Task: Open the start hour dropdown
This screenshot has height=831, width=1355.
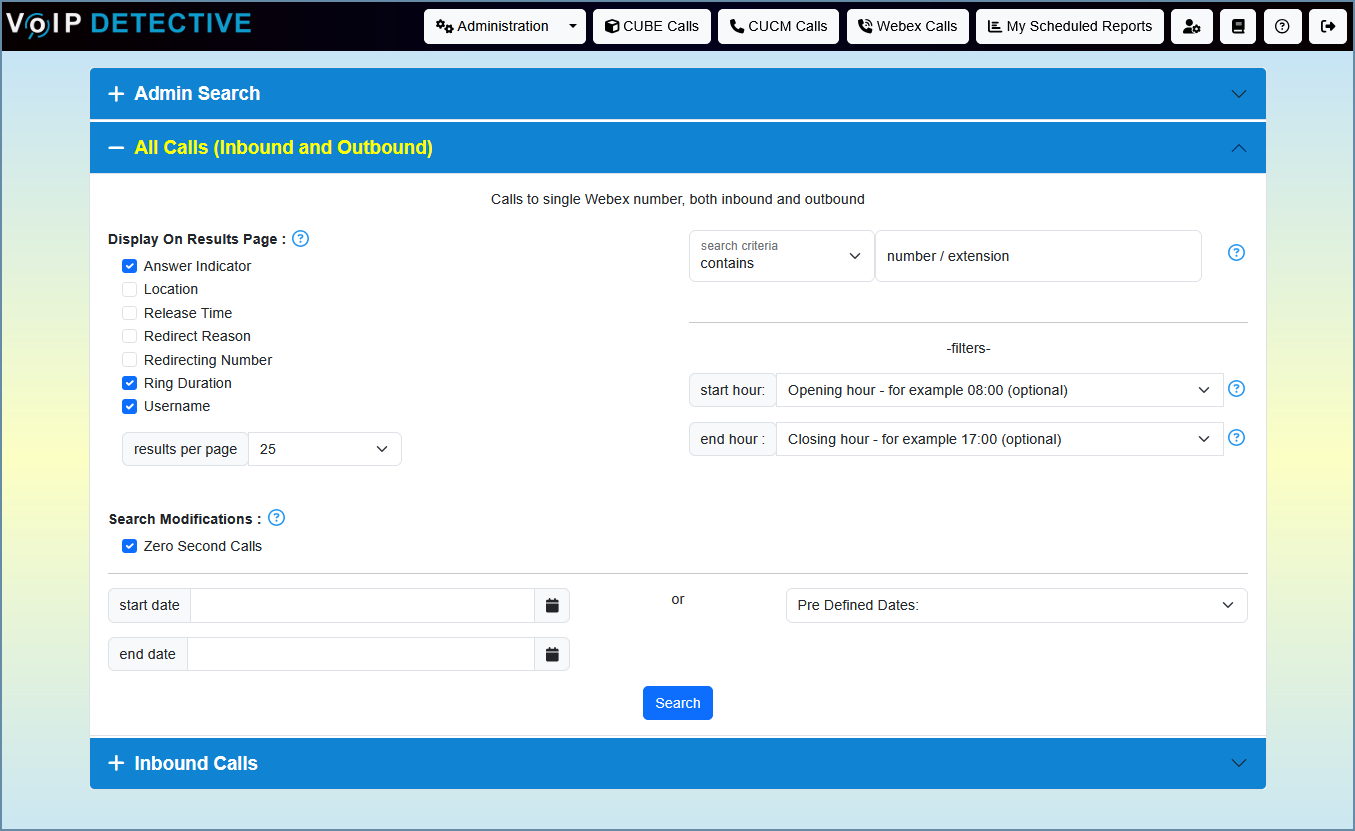Action: click(x=999, y=390)
